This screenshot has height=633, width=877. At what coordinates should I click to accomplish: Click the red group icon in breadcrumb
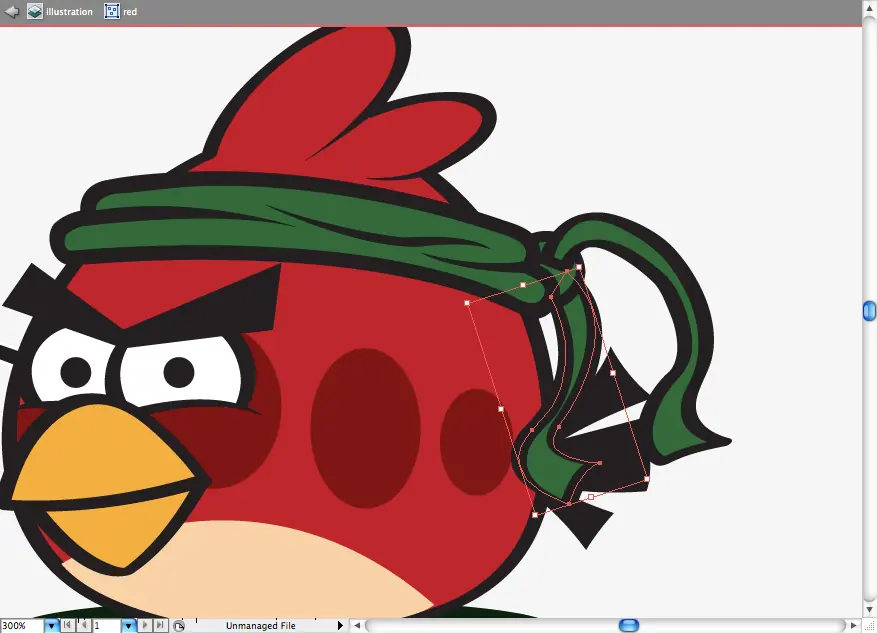click(x=112, y=11)
